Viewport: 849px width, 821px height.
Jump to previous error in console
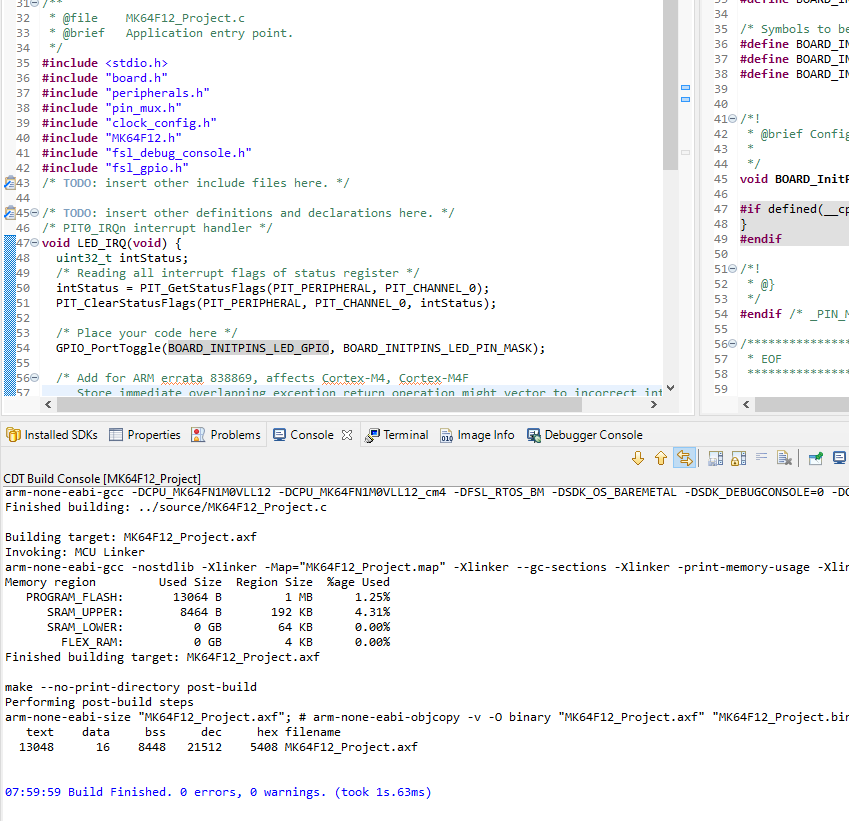tap(661, 458)
